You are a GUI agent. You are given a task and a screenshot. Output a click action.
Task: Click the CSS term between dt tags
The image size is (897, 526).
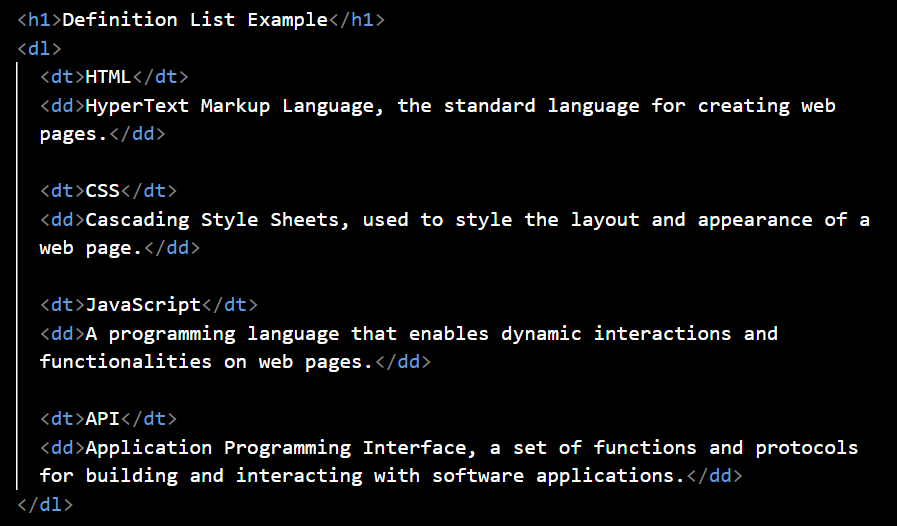[102, 191]
